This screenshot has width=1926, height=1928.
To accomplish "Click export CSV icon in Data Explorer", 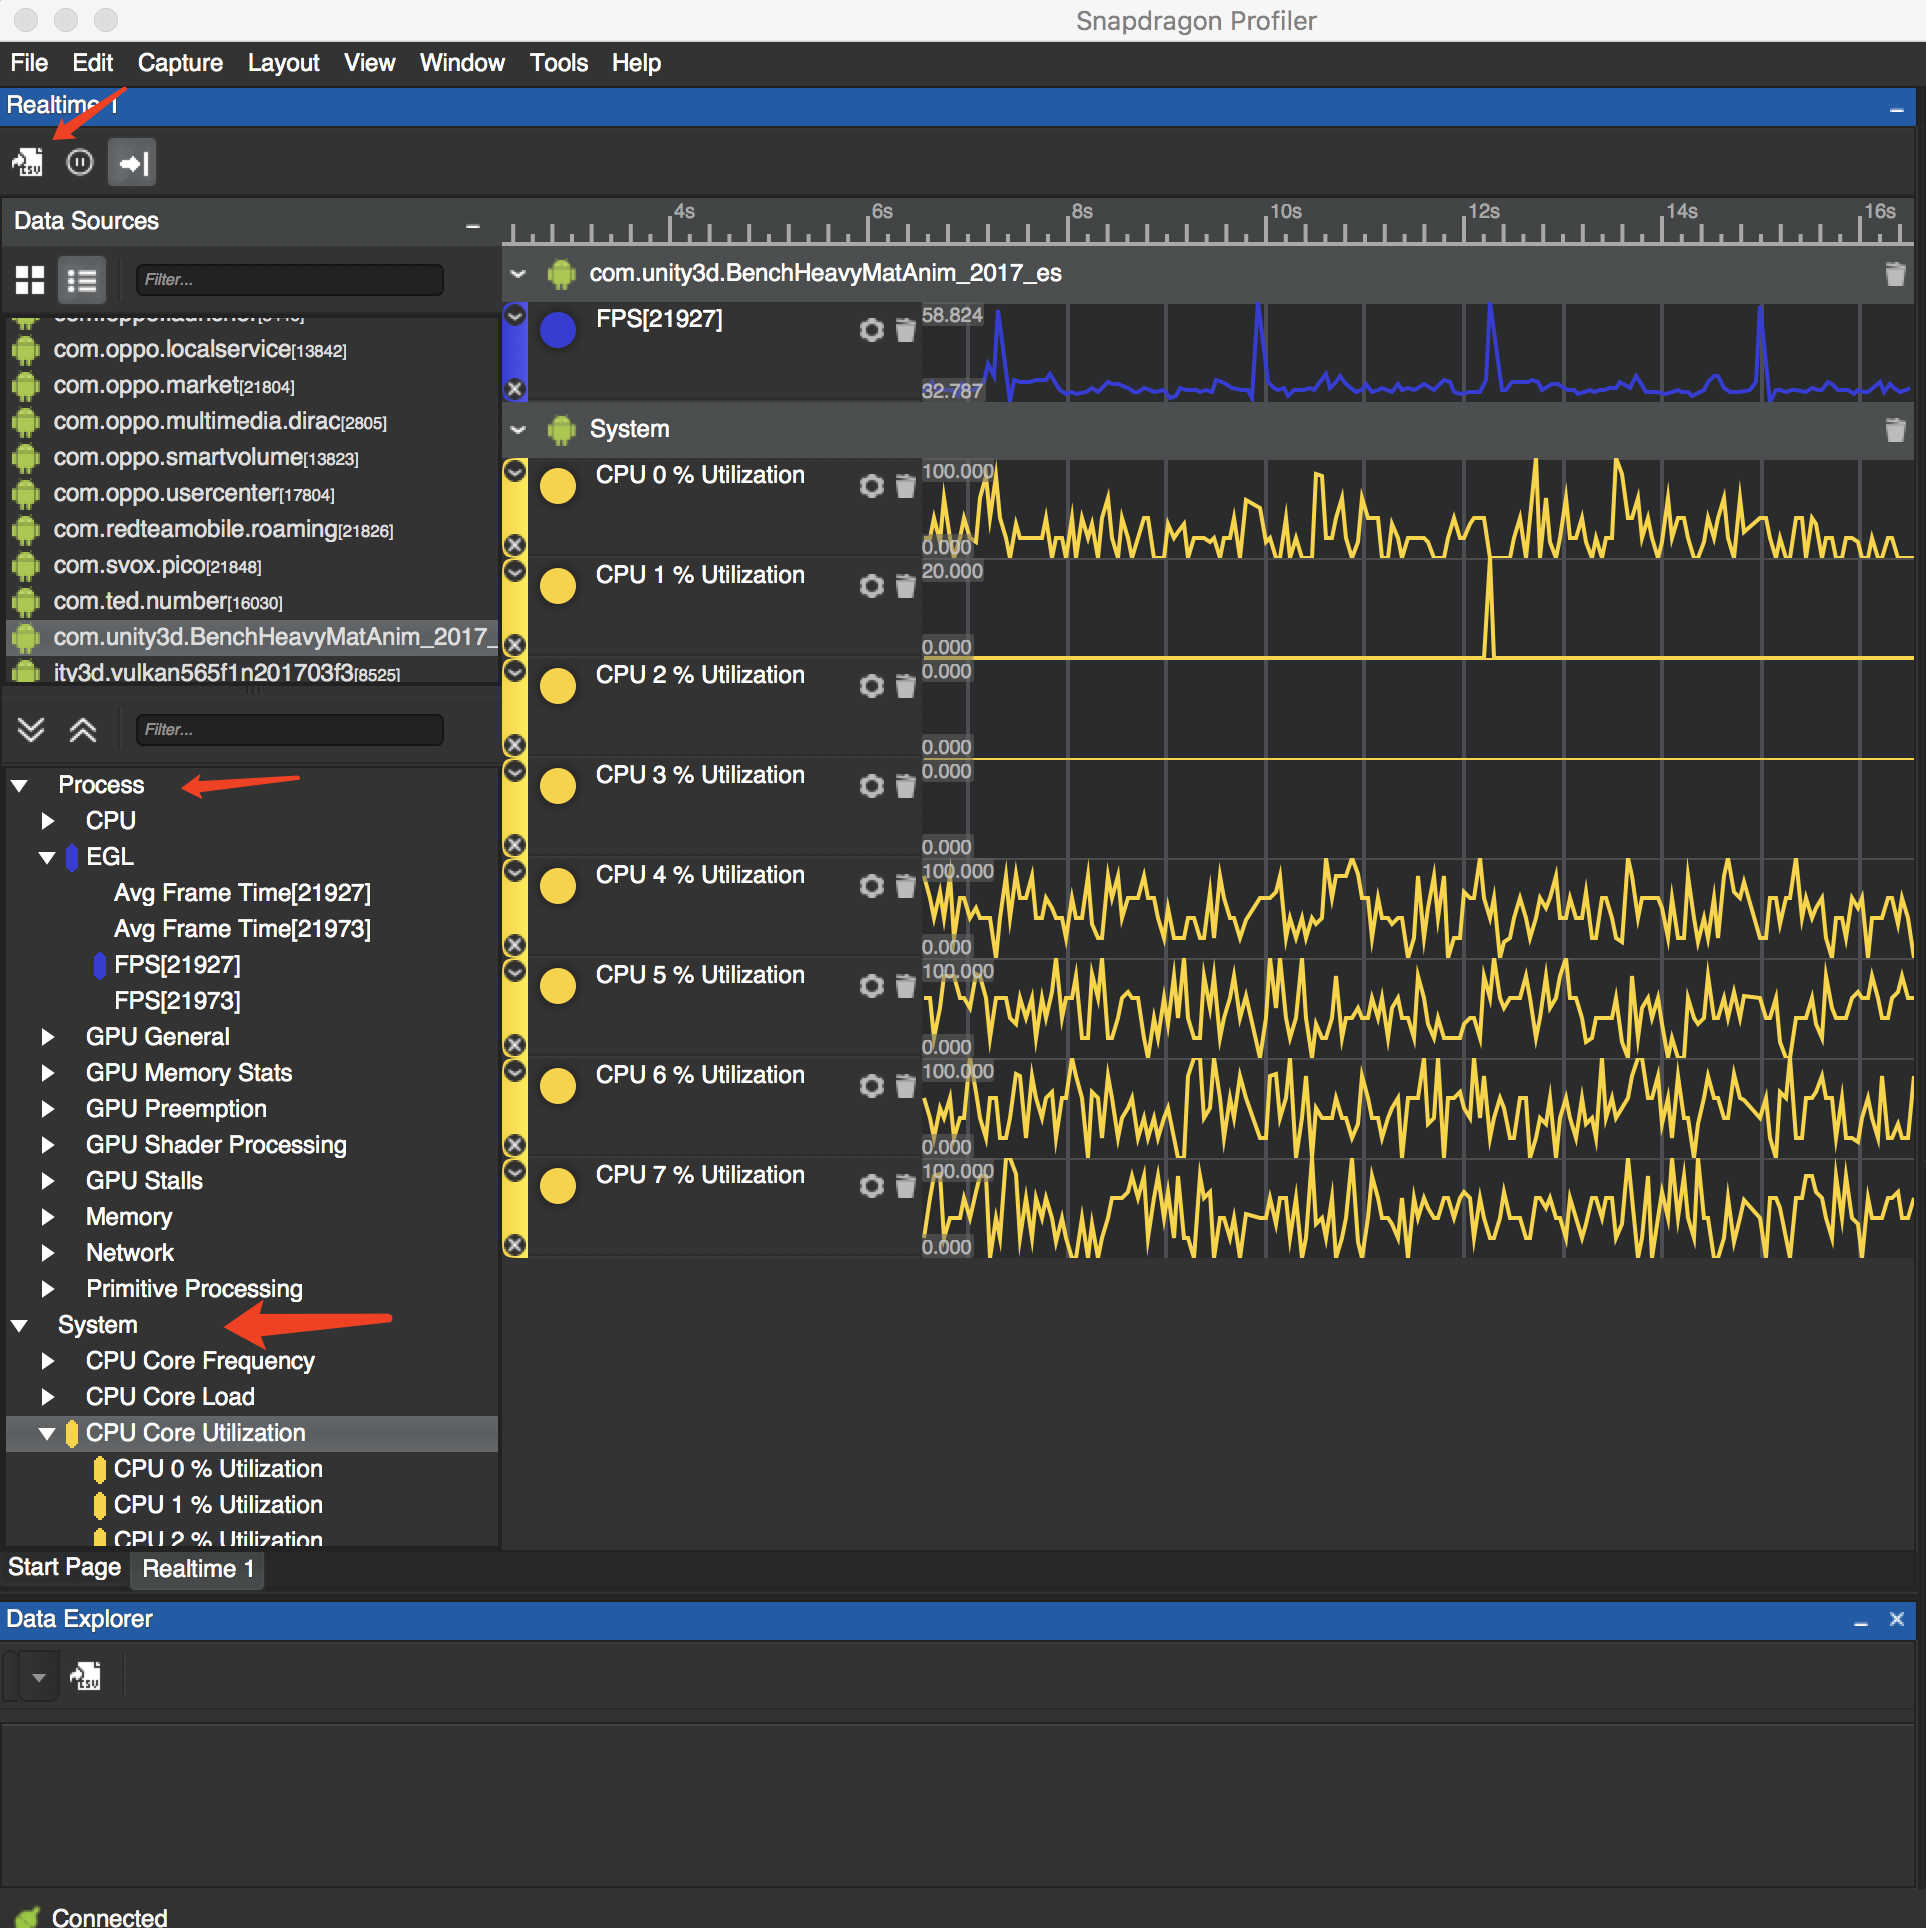I will click(86, 1676).
